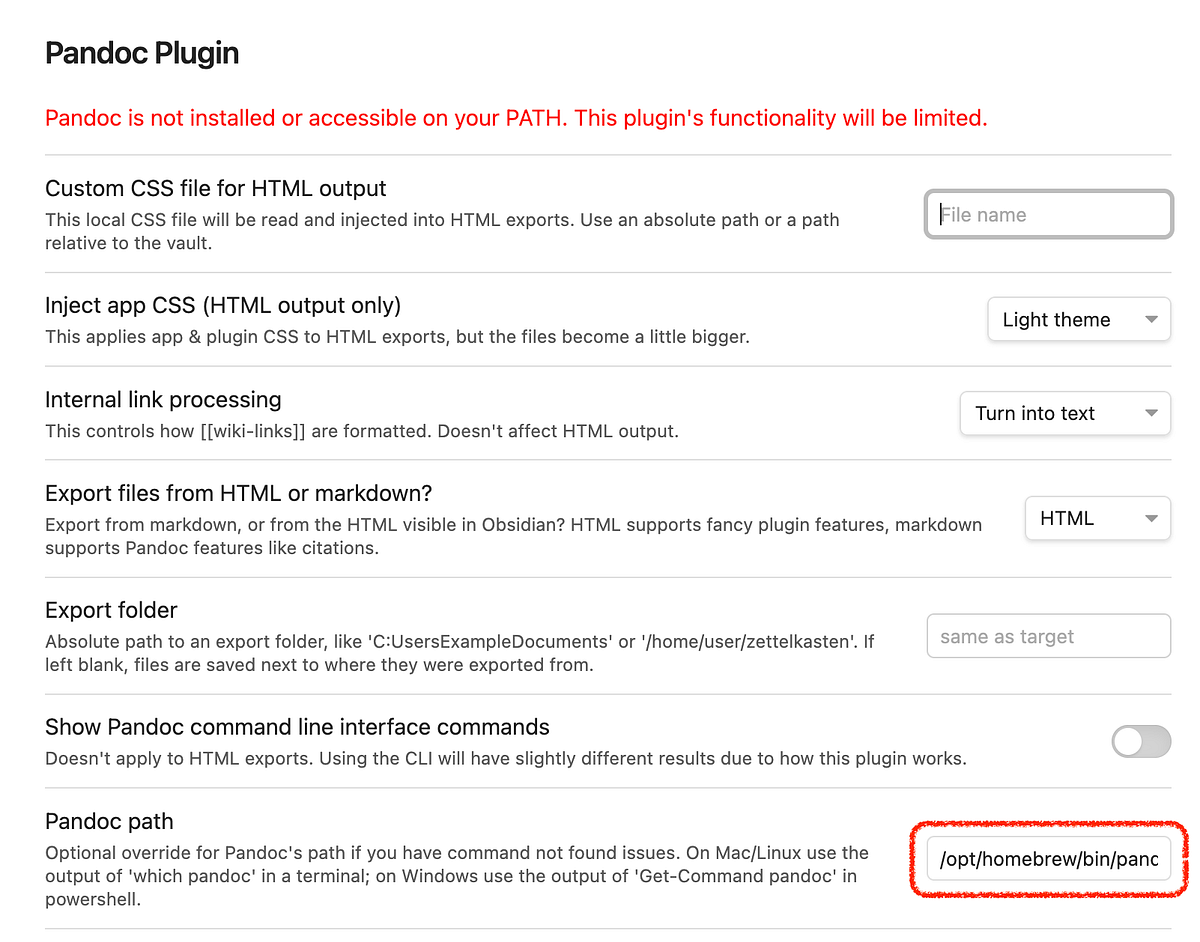Click the Pandoc Plugin heading

coord(141,52)
